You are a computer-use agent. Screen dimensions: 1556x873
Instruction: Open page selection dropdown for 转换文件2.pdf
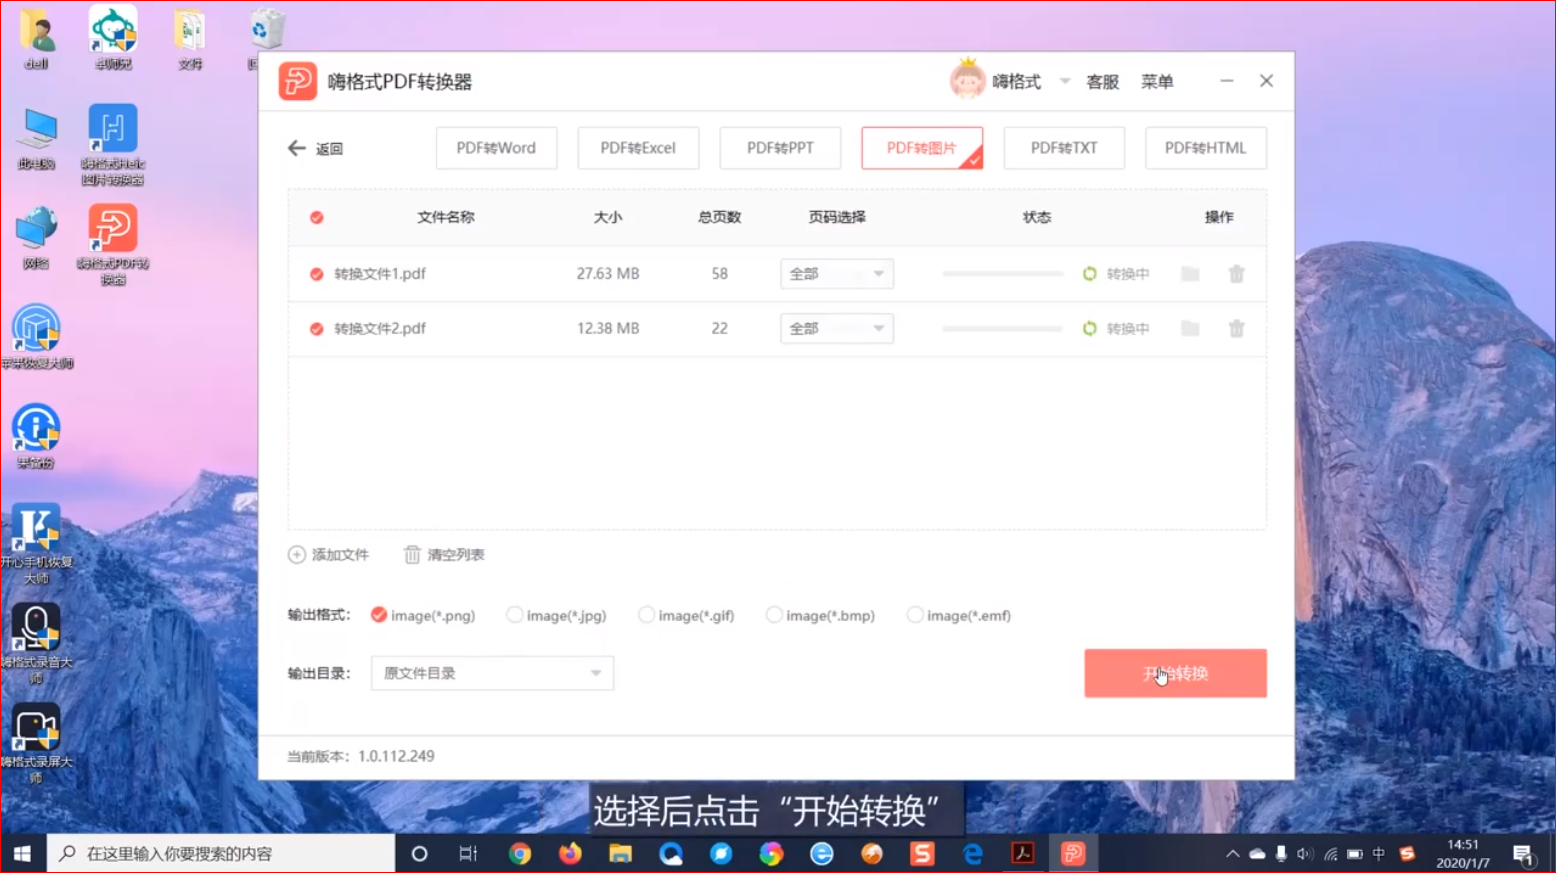pyautogui.click(x=837, y=328)
